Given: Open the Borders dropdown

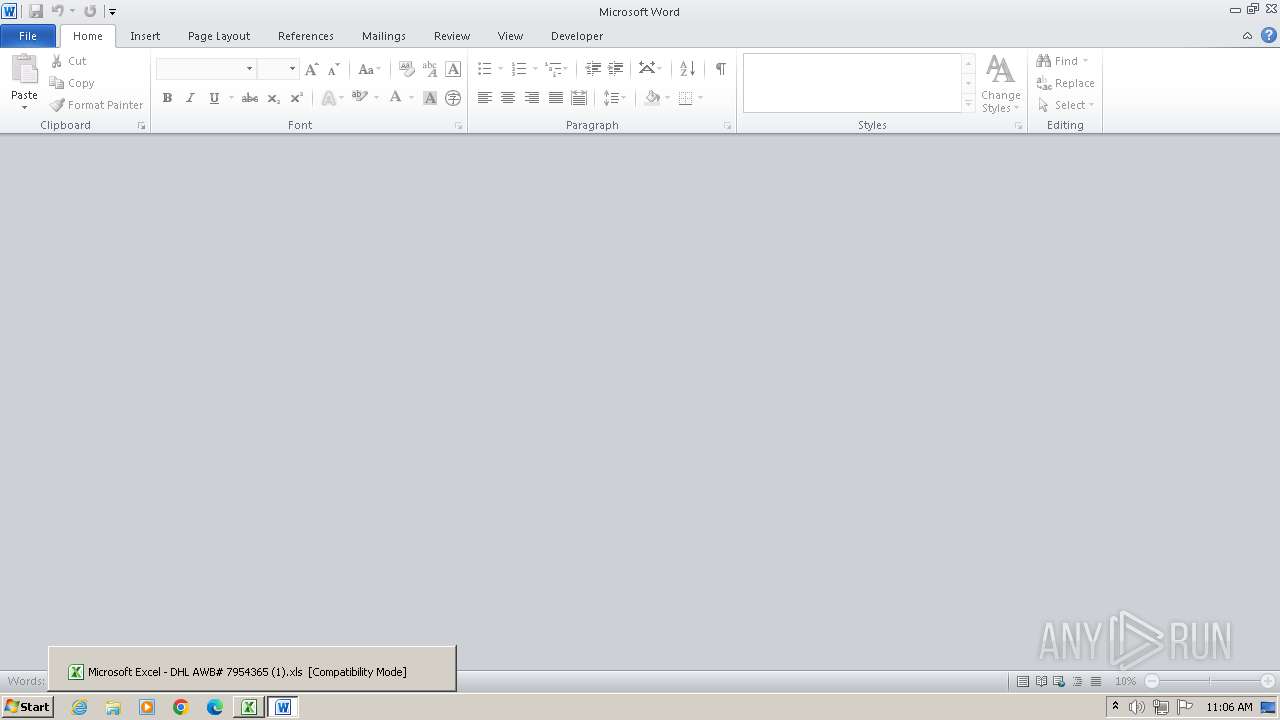Looking at the screenshot, I should pyautogui.click(x=691, y=98).
